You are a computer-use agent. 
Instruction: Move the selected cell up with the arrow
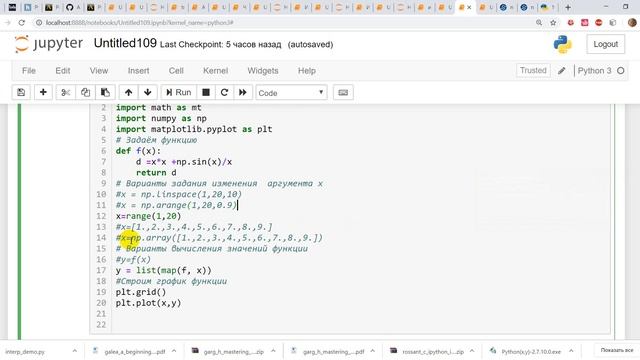[x=129, y=93]
